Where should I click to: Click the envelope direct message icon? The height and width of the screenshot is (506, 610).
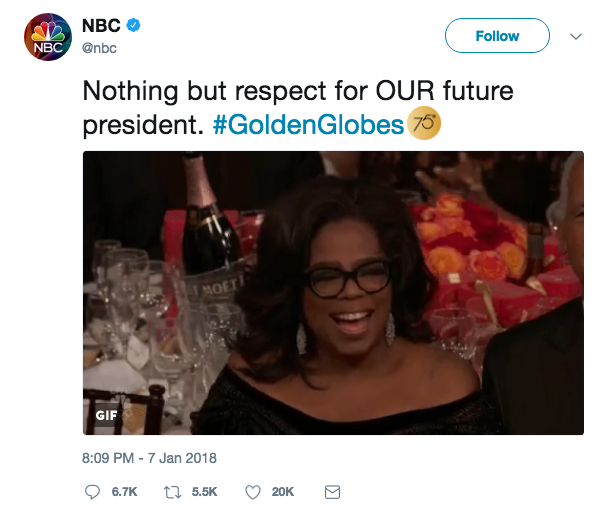pyautogui.click(x=333, y=491)
